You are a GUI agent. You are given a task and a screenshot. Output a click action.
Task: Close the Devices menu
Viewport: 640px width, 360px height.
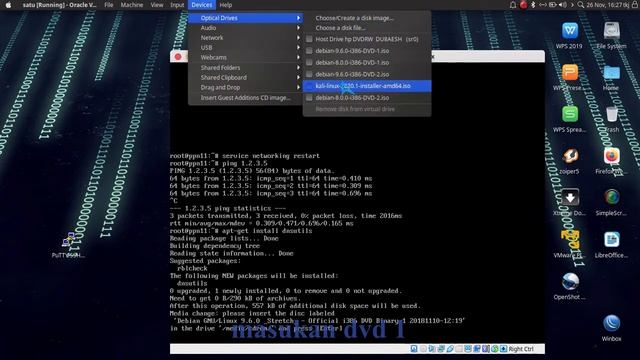(x=202, y=5)
